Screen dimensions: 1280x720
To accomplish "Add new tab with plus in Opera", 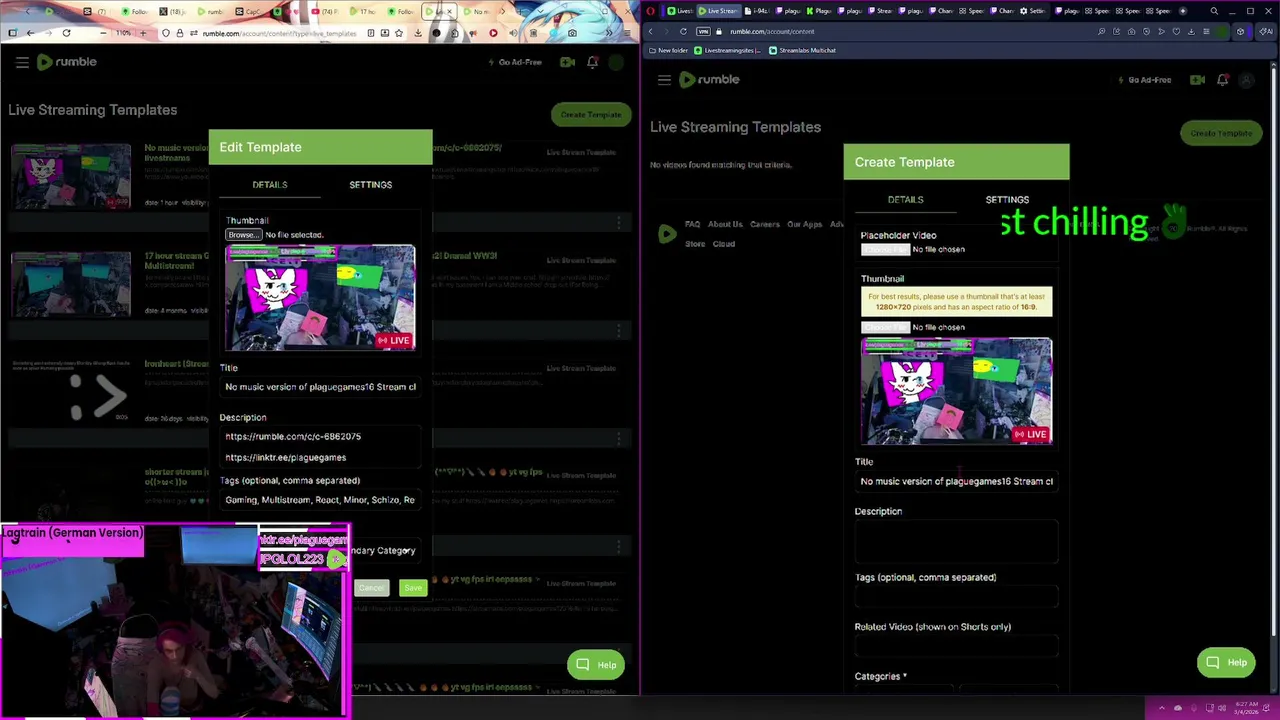I will point(1183,11).
